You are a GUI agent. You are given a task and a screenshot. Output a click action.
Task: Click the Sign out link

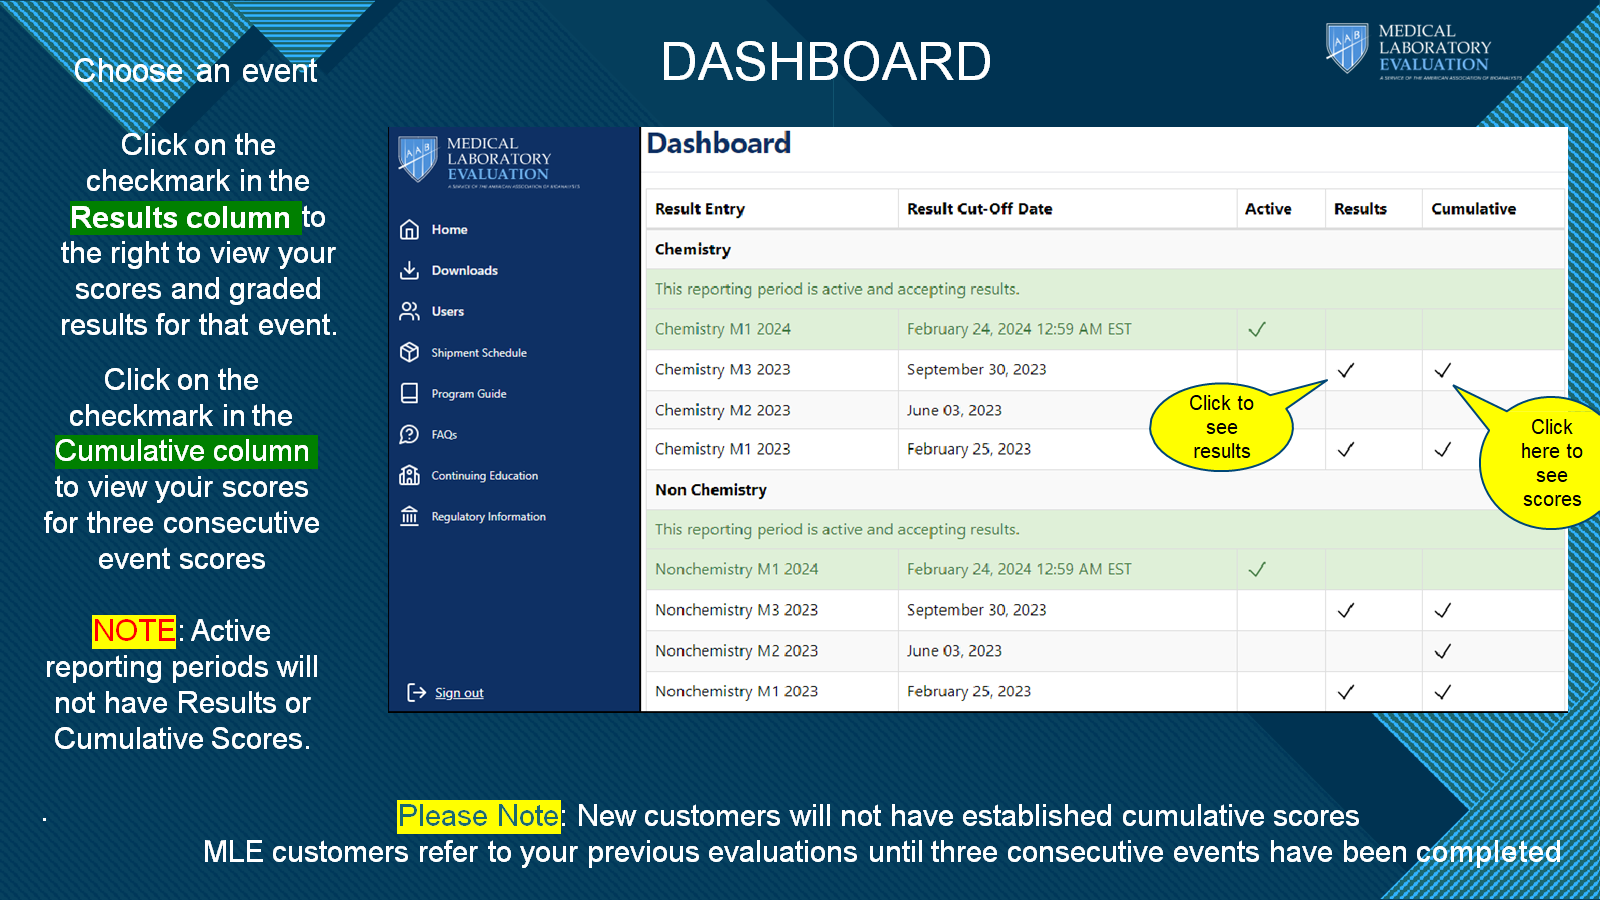tap(459, 693)
